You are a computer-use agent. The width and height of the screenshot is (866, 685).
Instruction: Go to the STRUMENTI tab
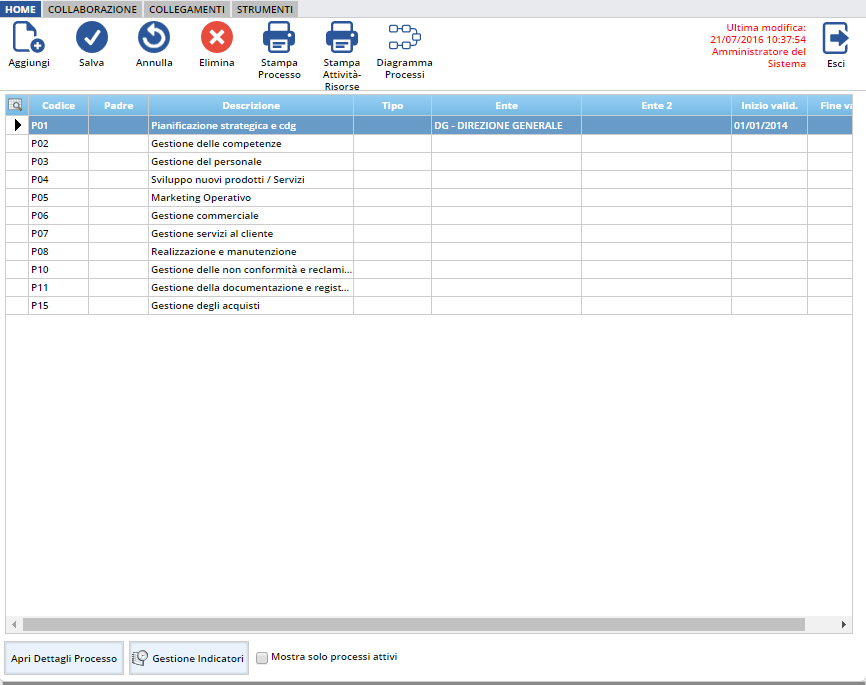pos(265,9)
